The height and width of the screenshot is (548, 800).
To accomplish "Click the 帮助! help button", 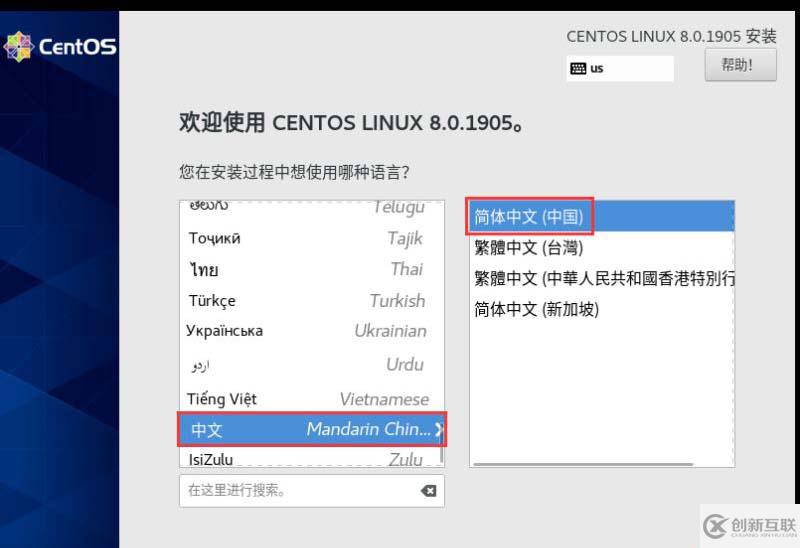I will [x=741, y=66].
